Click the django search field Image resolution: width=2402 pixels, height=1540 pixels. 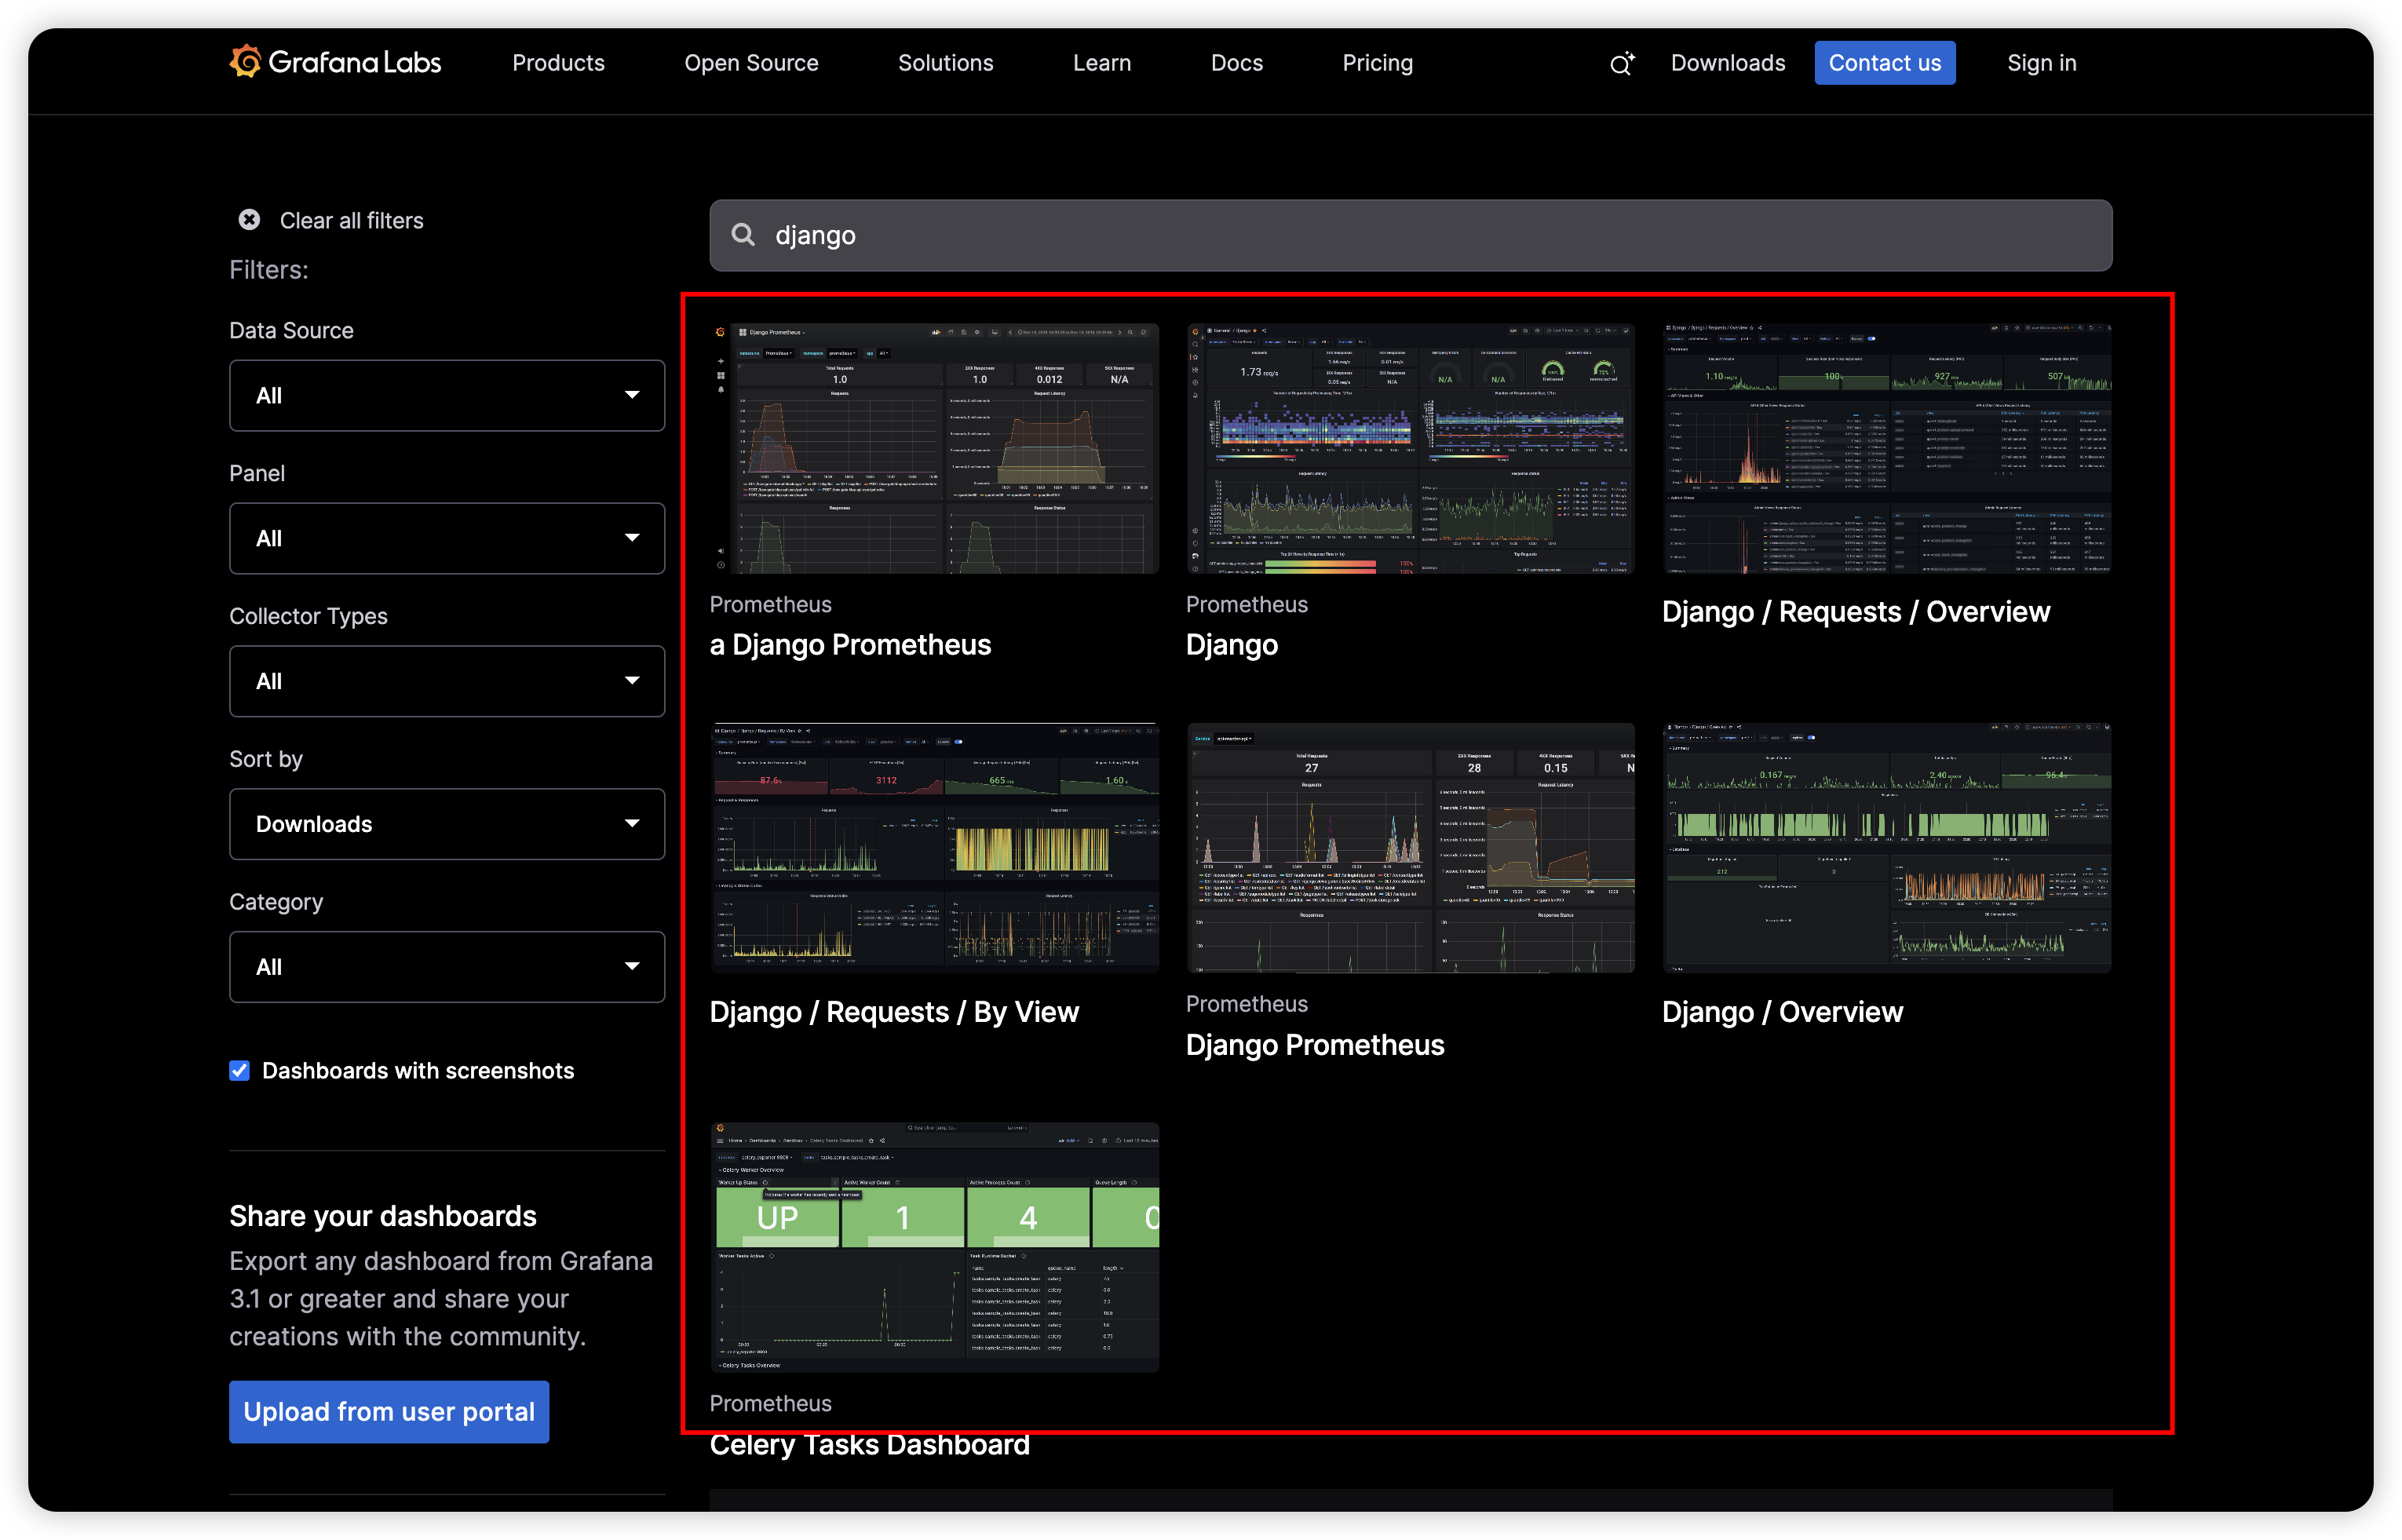point(1410,235)
